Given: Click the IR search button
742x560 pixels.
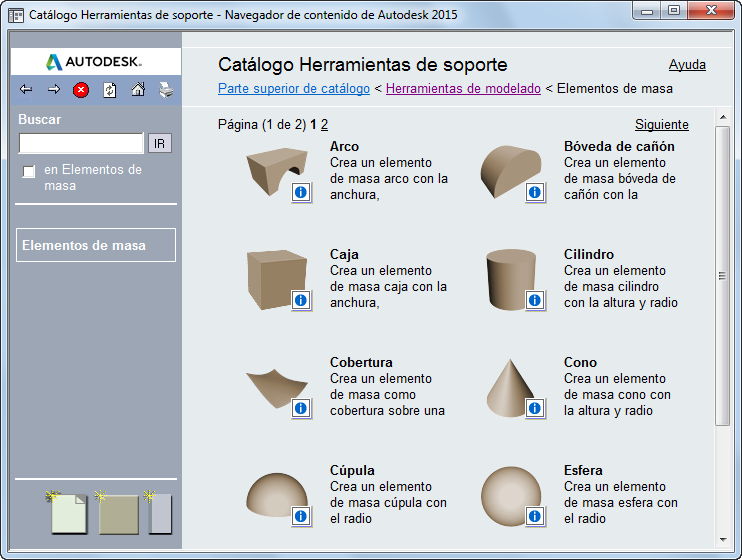Looking at the screenshot, I should [160, 143].
